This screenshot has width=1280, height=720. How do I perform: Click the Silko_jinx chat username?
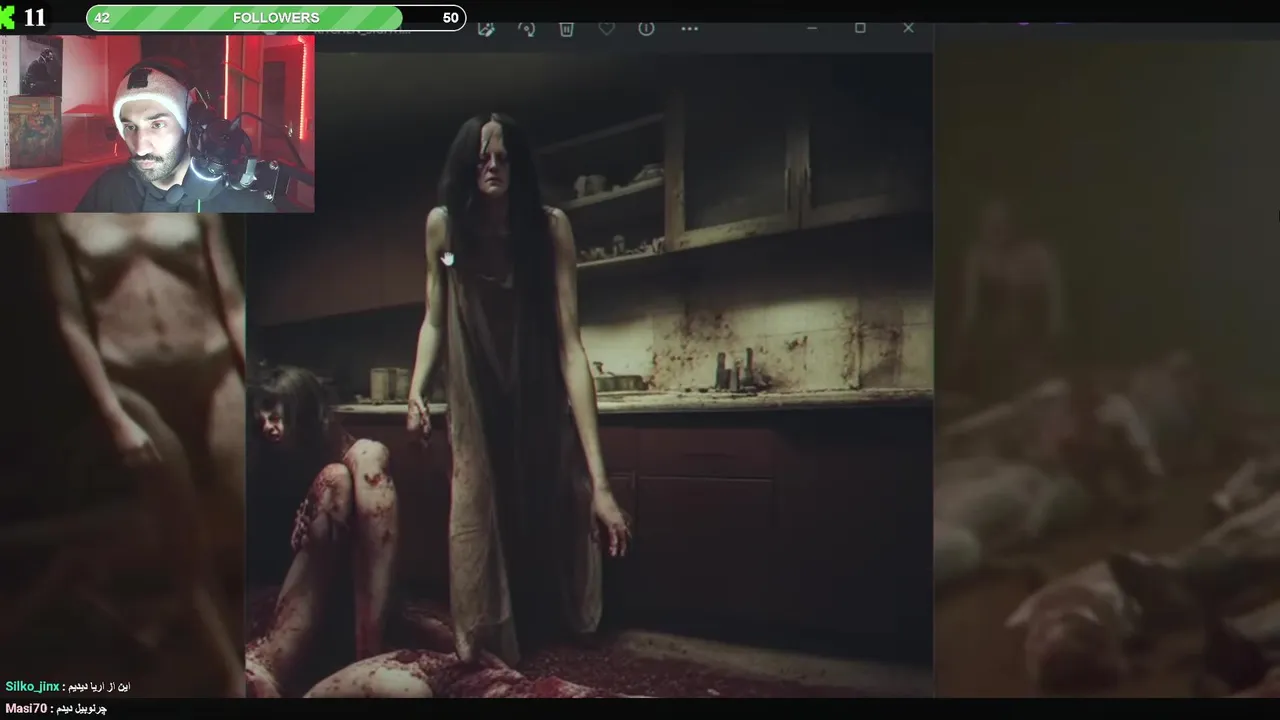pos(32,687)
